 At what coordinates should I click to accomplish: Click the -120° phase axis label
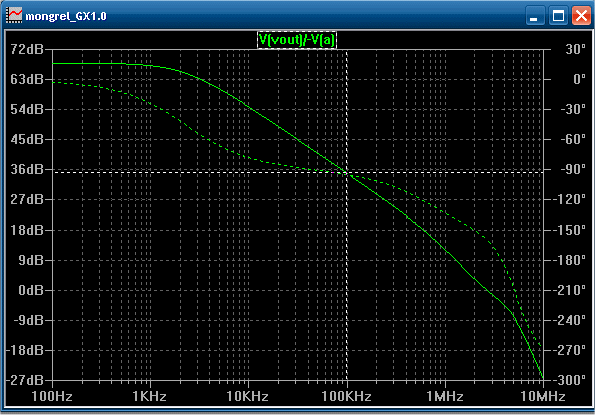569,199
